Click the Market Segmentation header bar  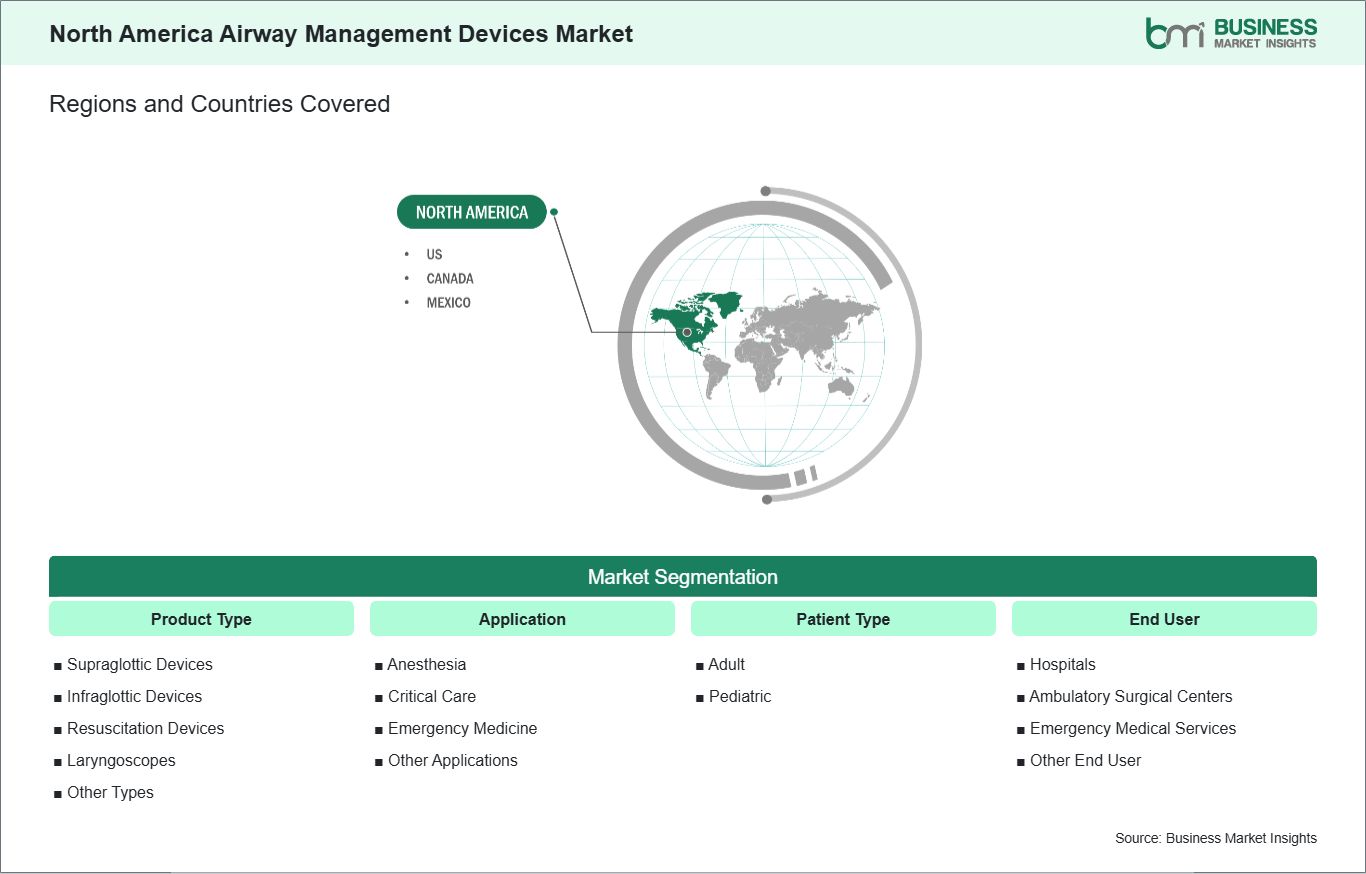pyautogui.click(x=683, y=577)
